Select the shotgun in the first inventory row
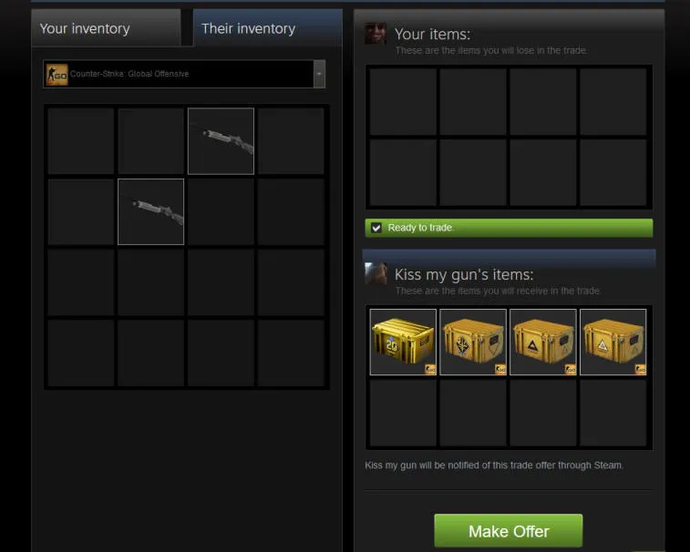The height and width of the screenshot is (552, 690). pos(221,141)
